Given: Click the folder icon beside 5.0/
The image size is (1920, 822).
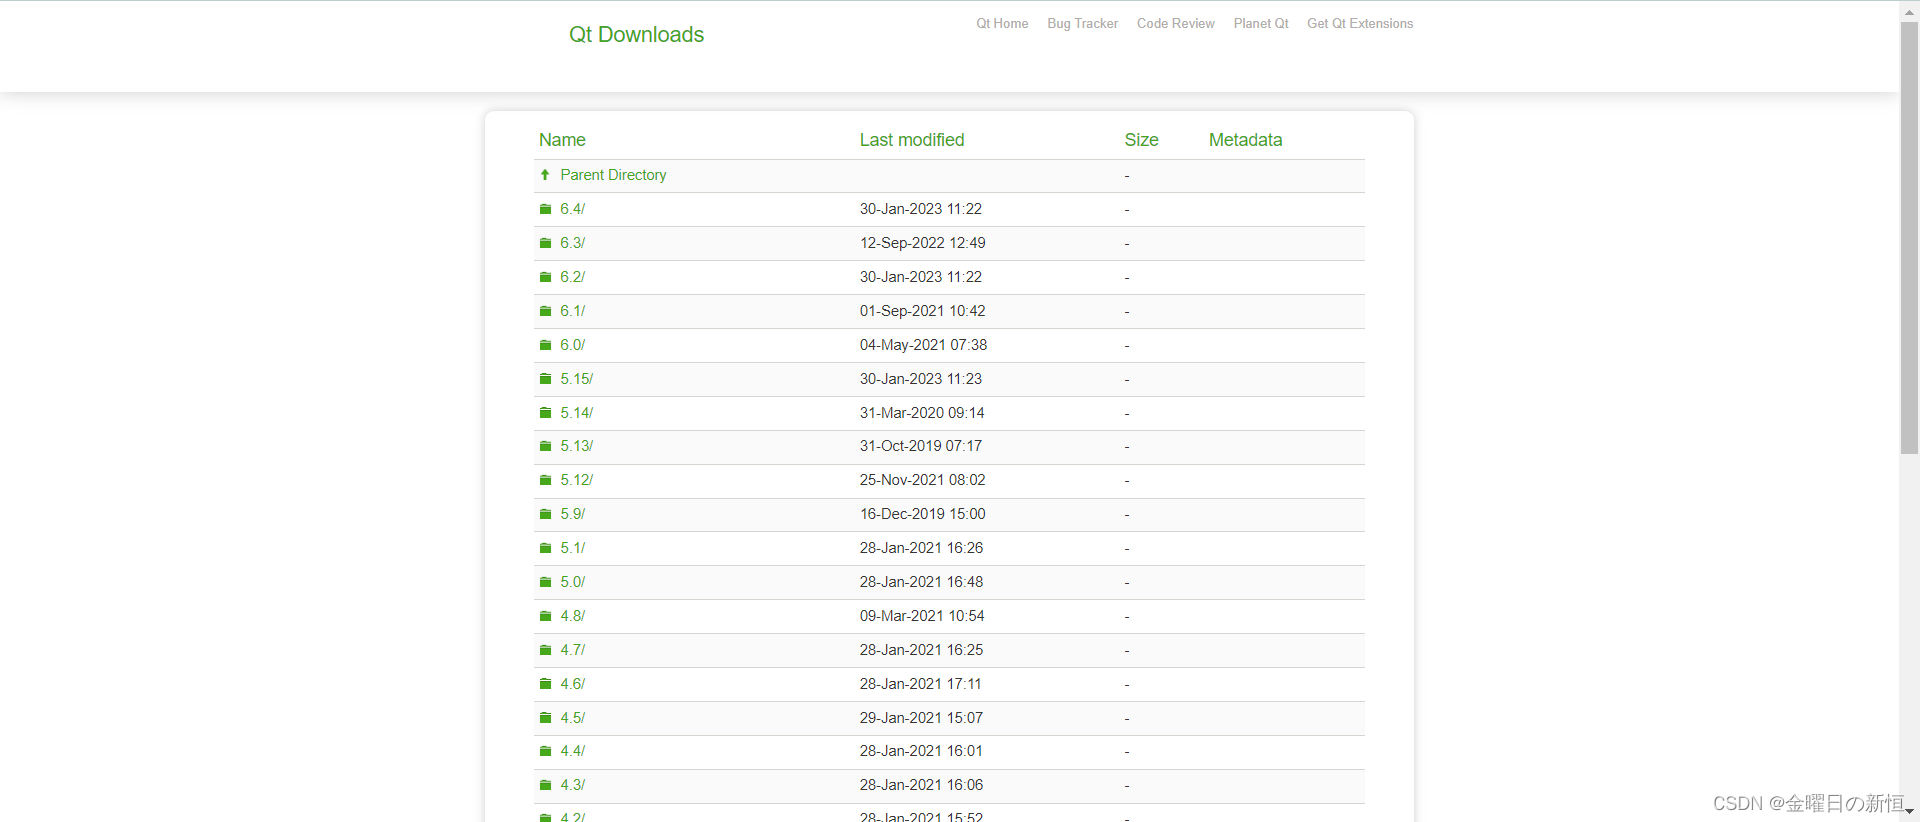Looking at the screenshot, I should [545, 582].
